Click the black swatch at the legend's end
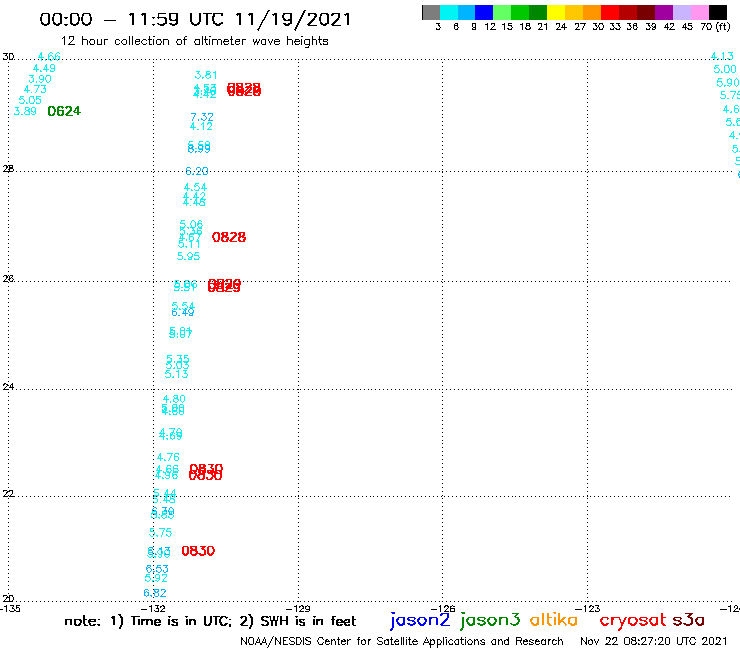 tap(718, 12)
